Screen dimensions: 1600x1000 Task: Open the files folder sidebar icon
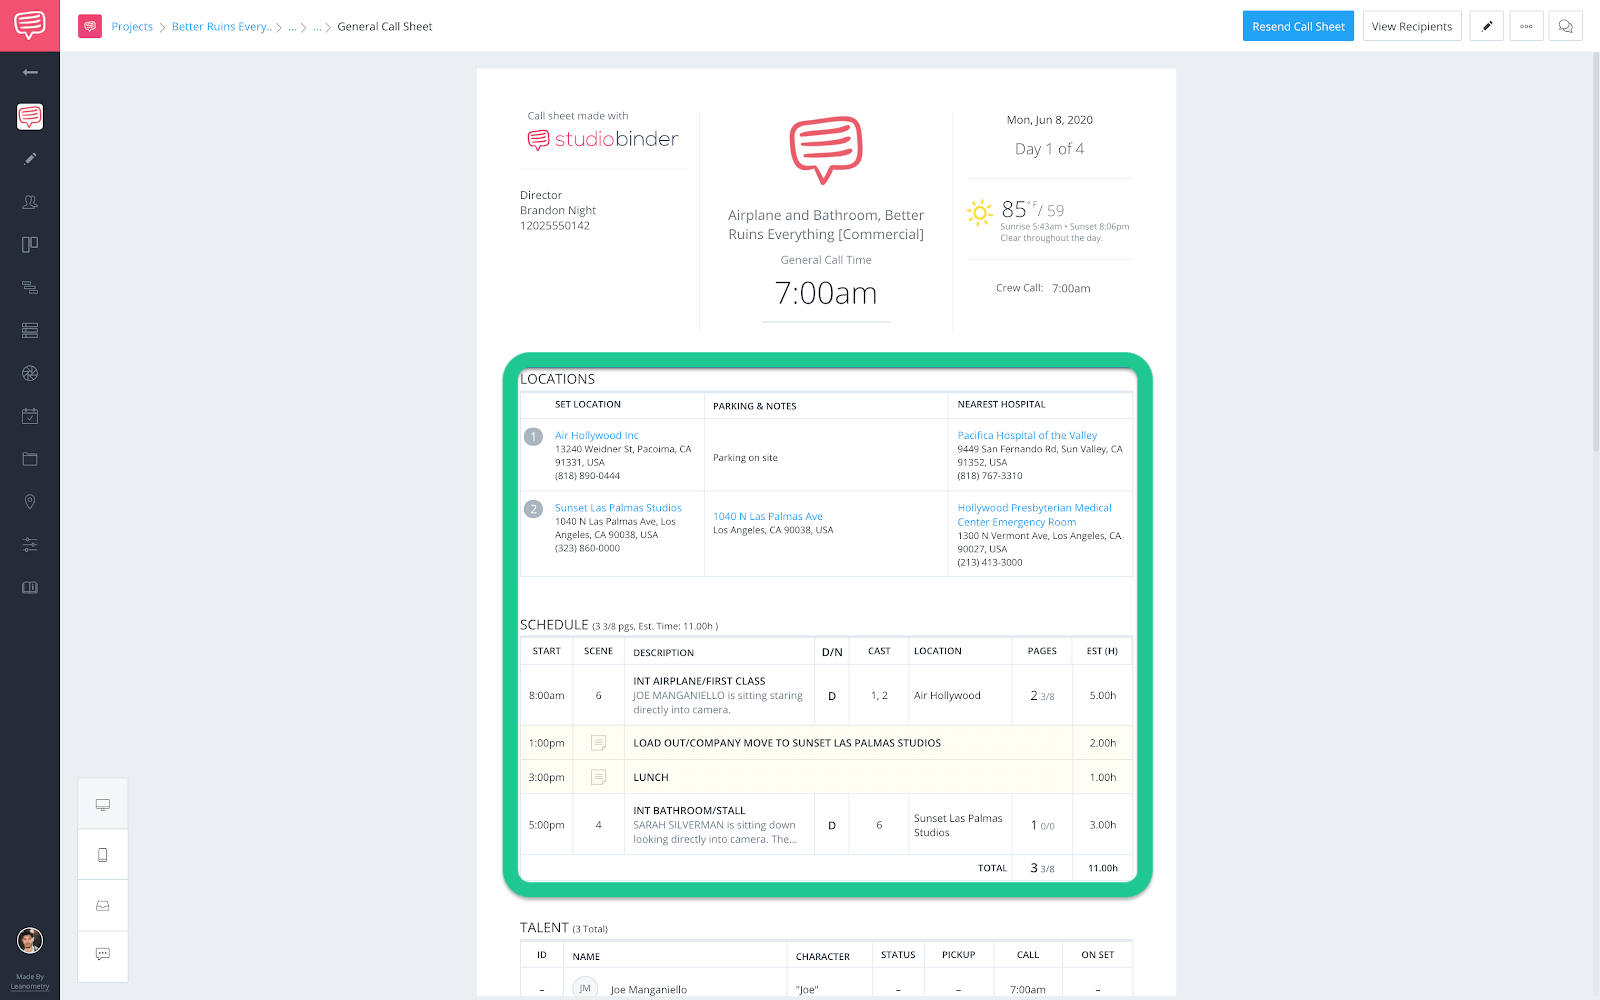[x=30, y=459]
